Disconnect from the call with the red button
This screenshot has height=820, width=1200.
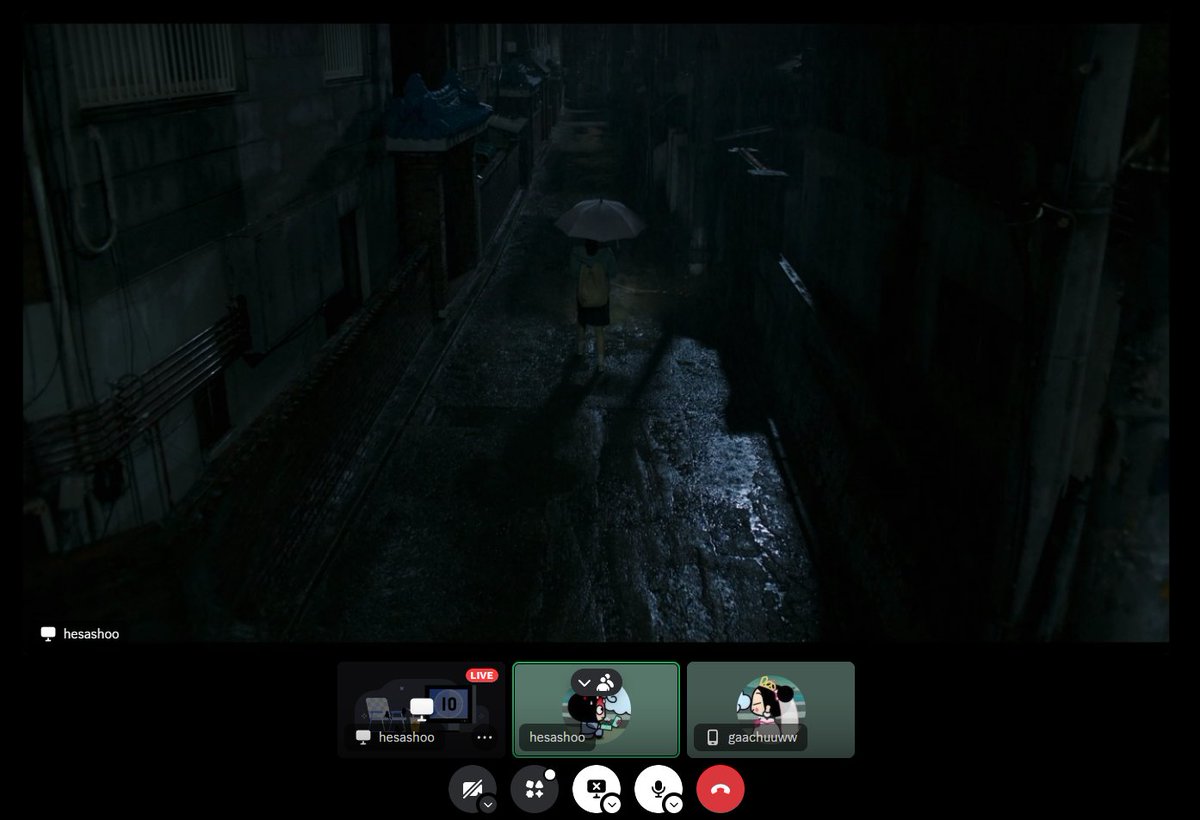tap(720, 789)
